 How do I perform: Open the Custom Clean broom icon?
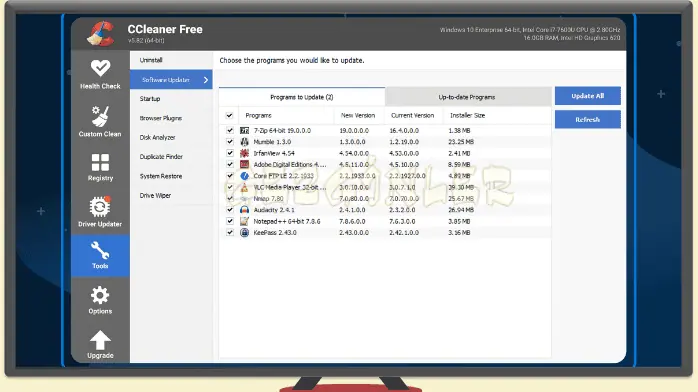point(100,117)
